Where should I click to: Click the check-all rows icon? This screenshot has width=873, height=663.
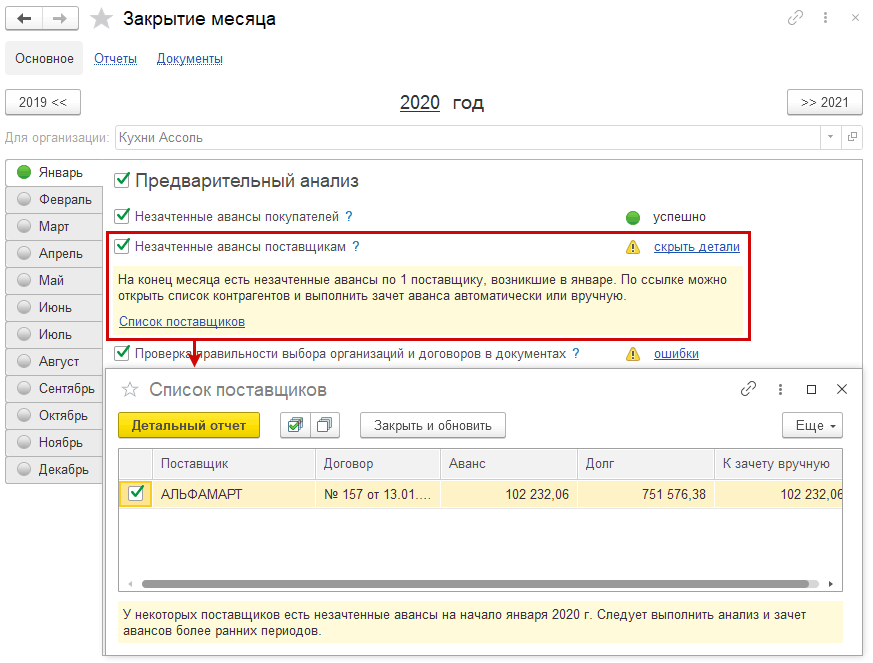coord(295,425)
